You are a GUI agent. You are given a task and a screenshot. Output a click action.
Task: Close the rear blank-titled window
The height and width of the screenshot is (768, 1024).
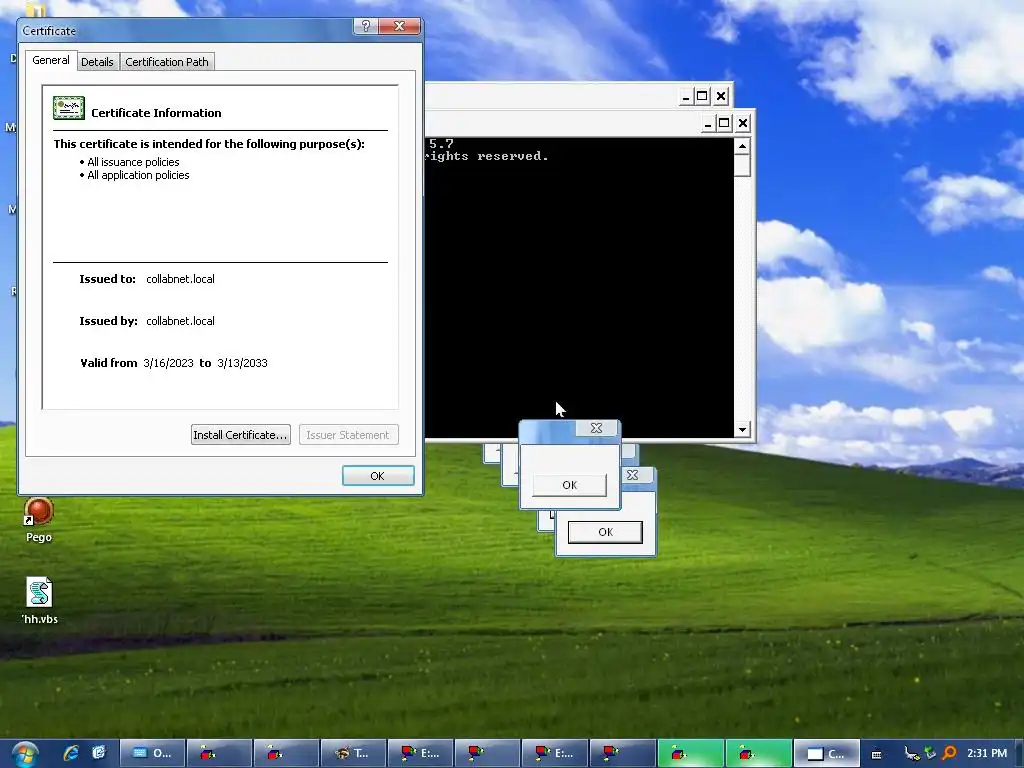720,97
